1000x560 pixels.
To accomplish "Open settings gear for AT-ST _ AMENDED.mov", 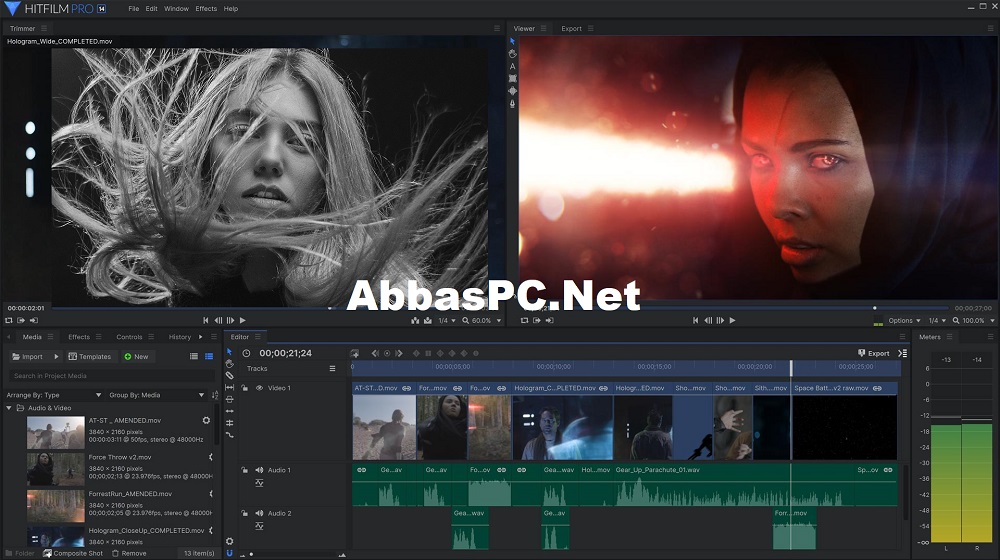I will [206, 420].
